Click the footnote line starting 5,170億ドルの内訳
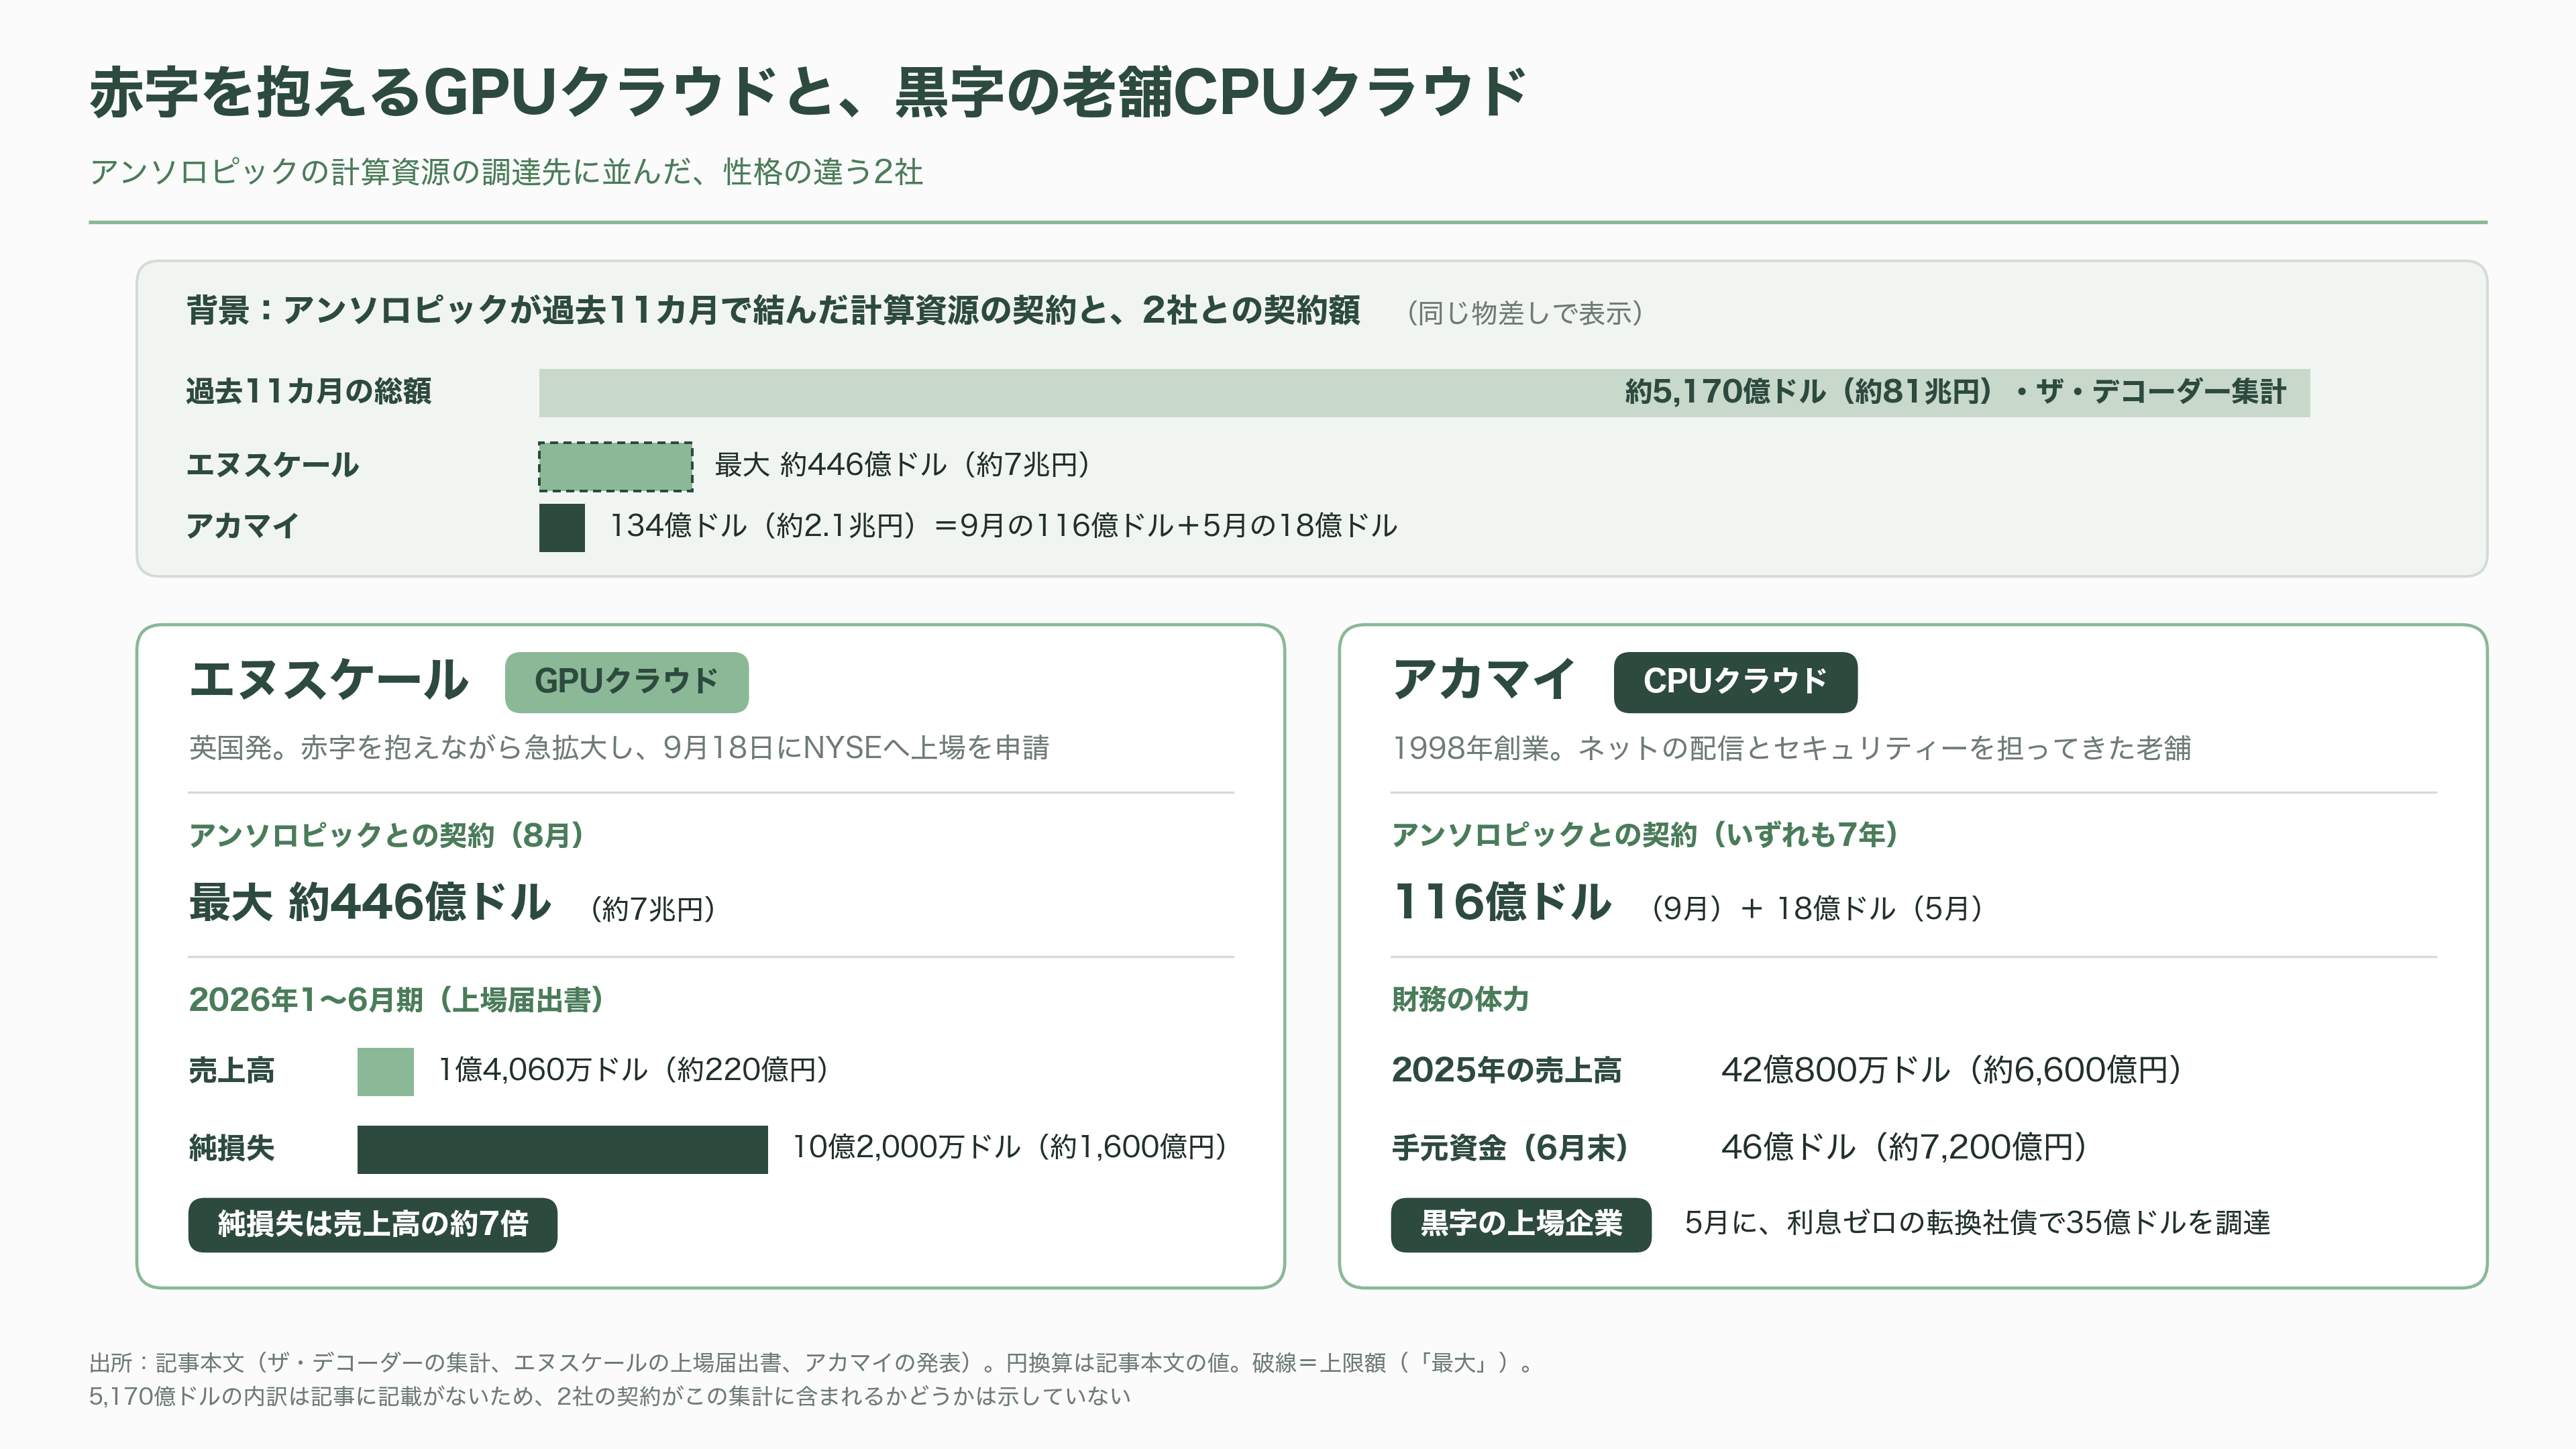Viewport: 2576px width, 1449px height. (x=610, y=1397)
